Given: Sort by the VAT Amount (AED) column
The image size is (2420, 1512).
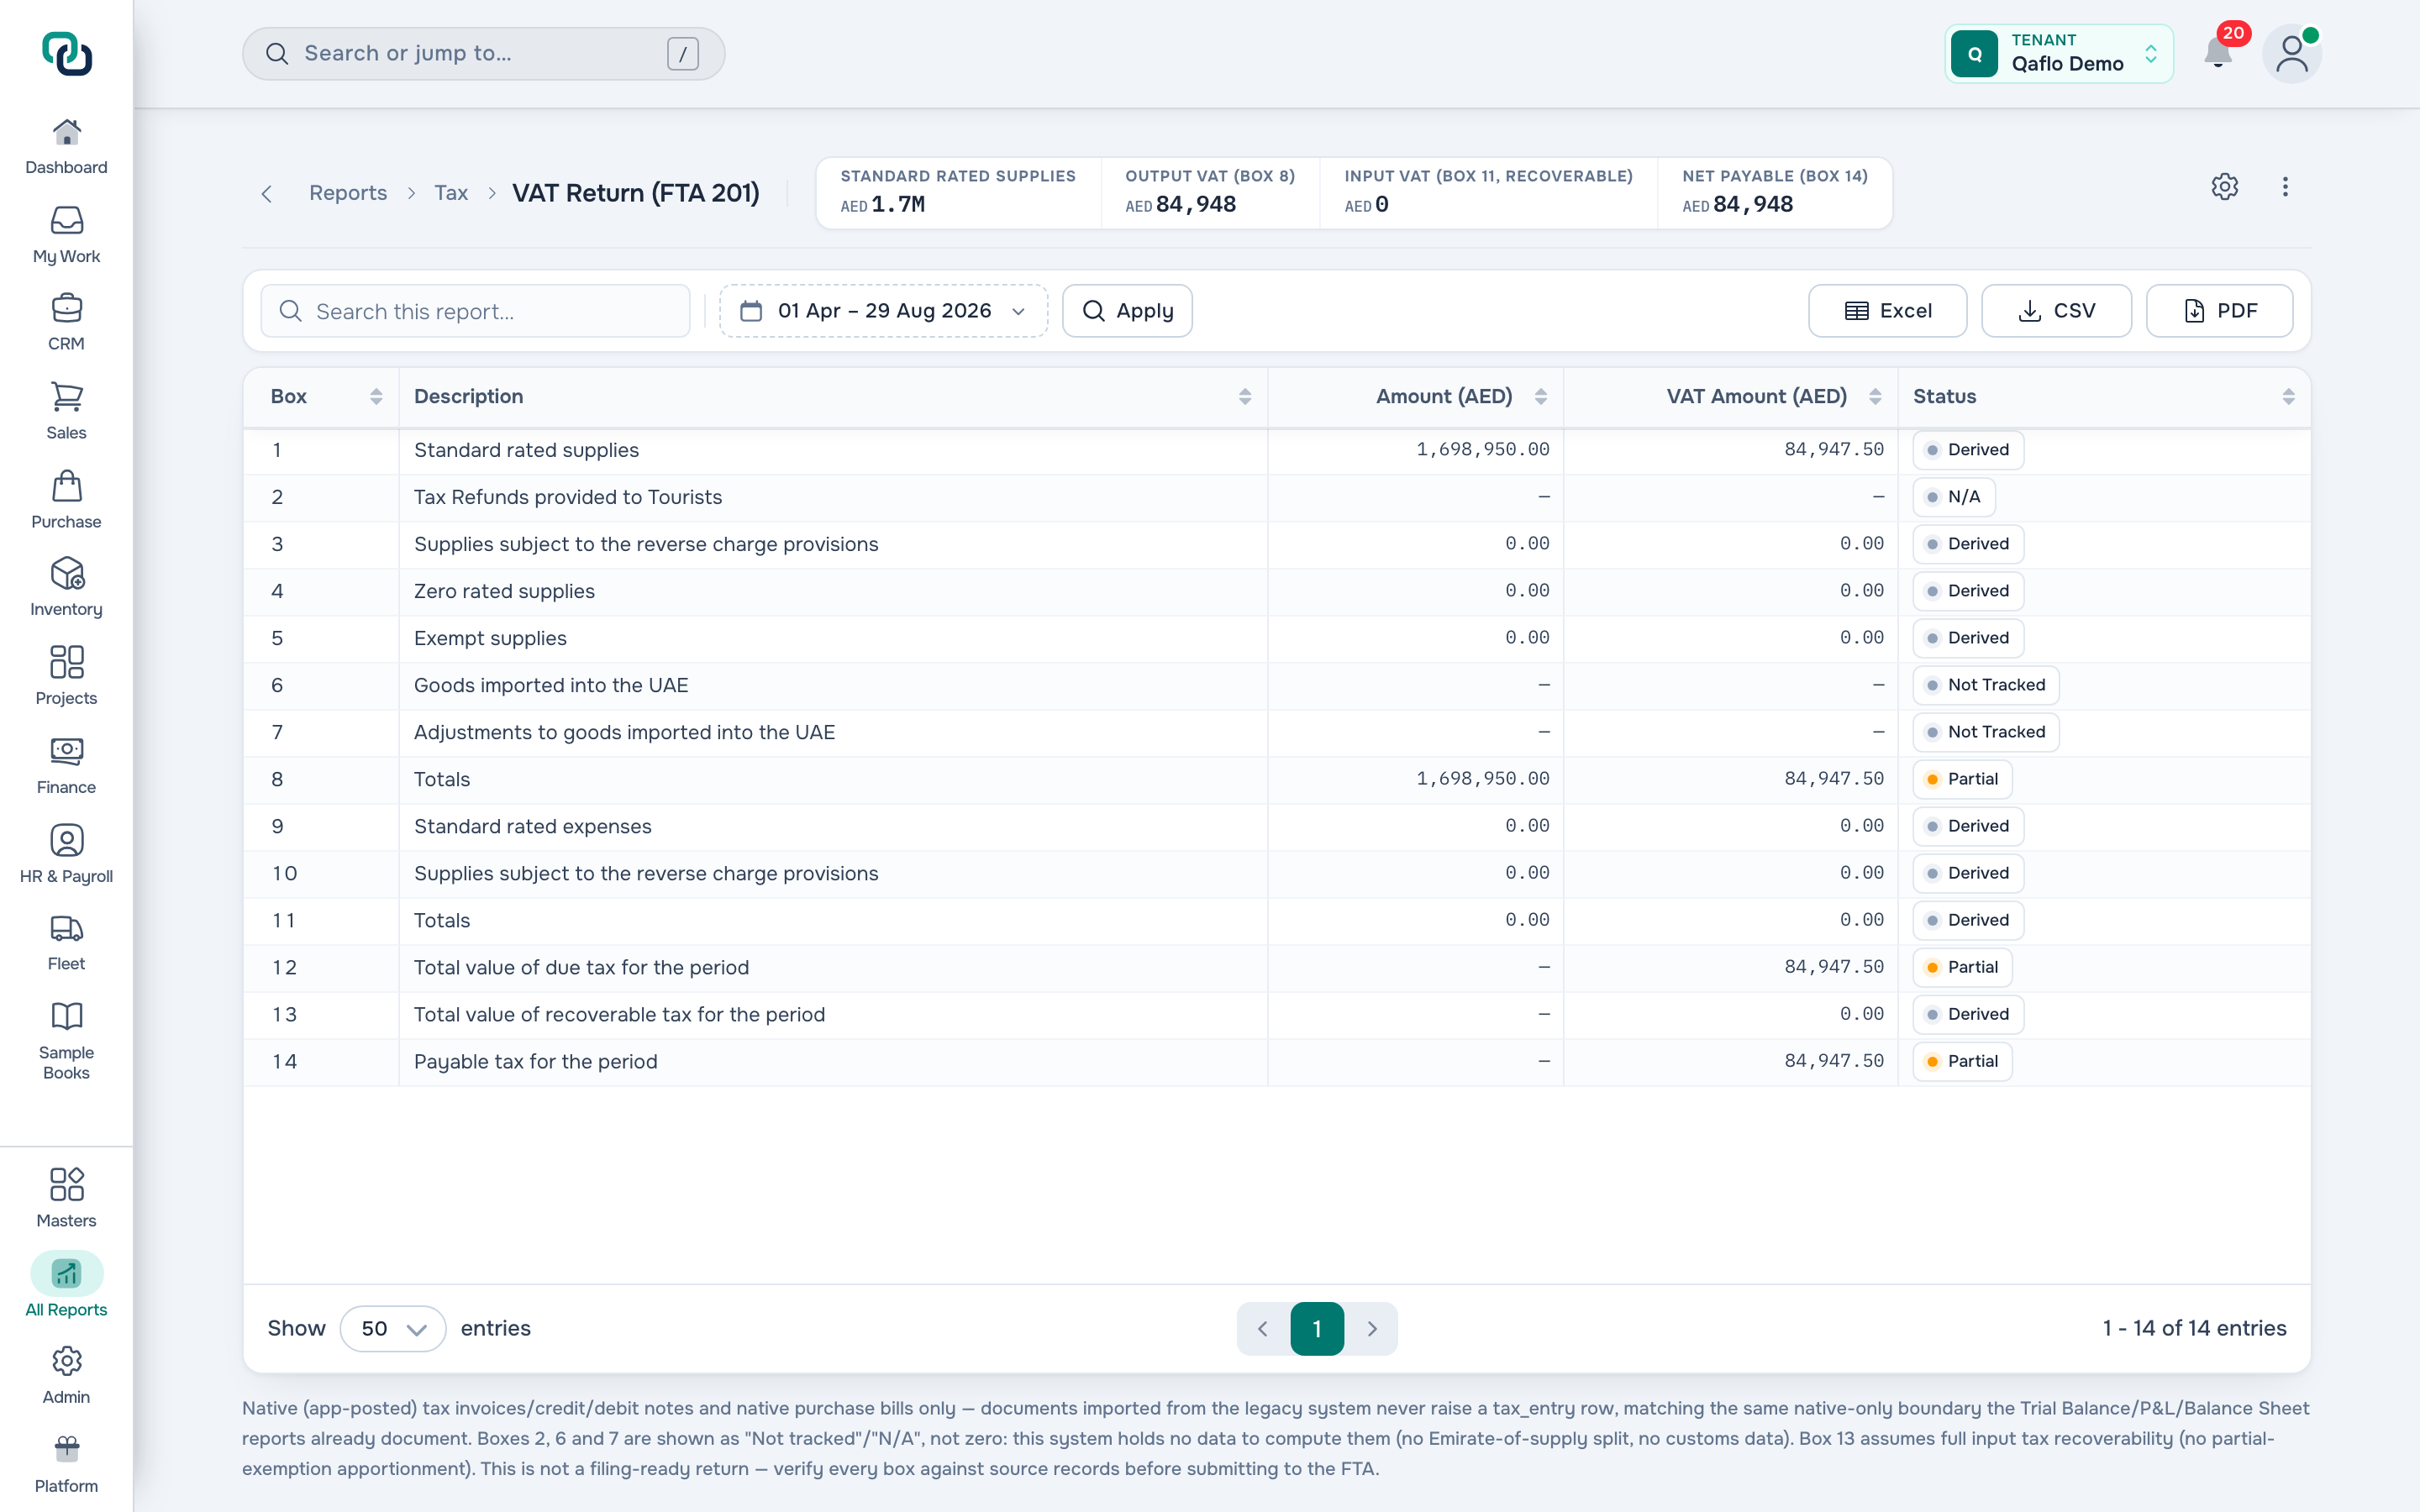Looking at the screenshot, I should click(x=1875, y=397).
